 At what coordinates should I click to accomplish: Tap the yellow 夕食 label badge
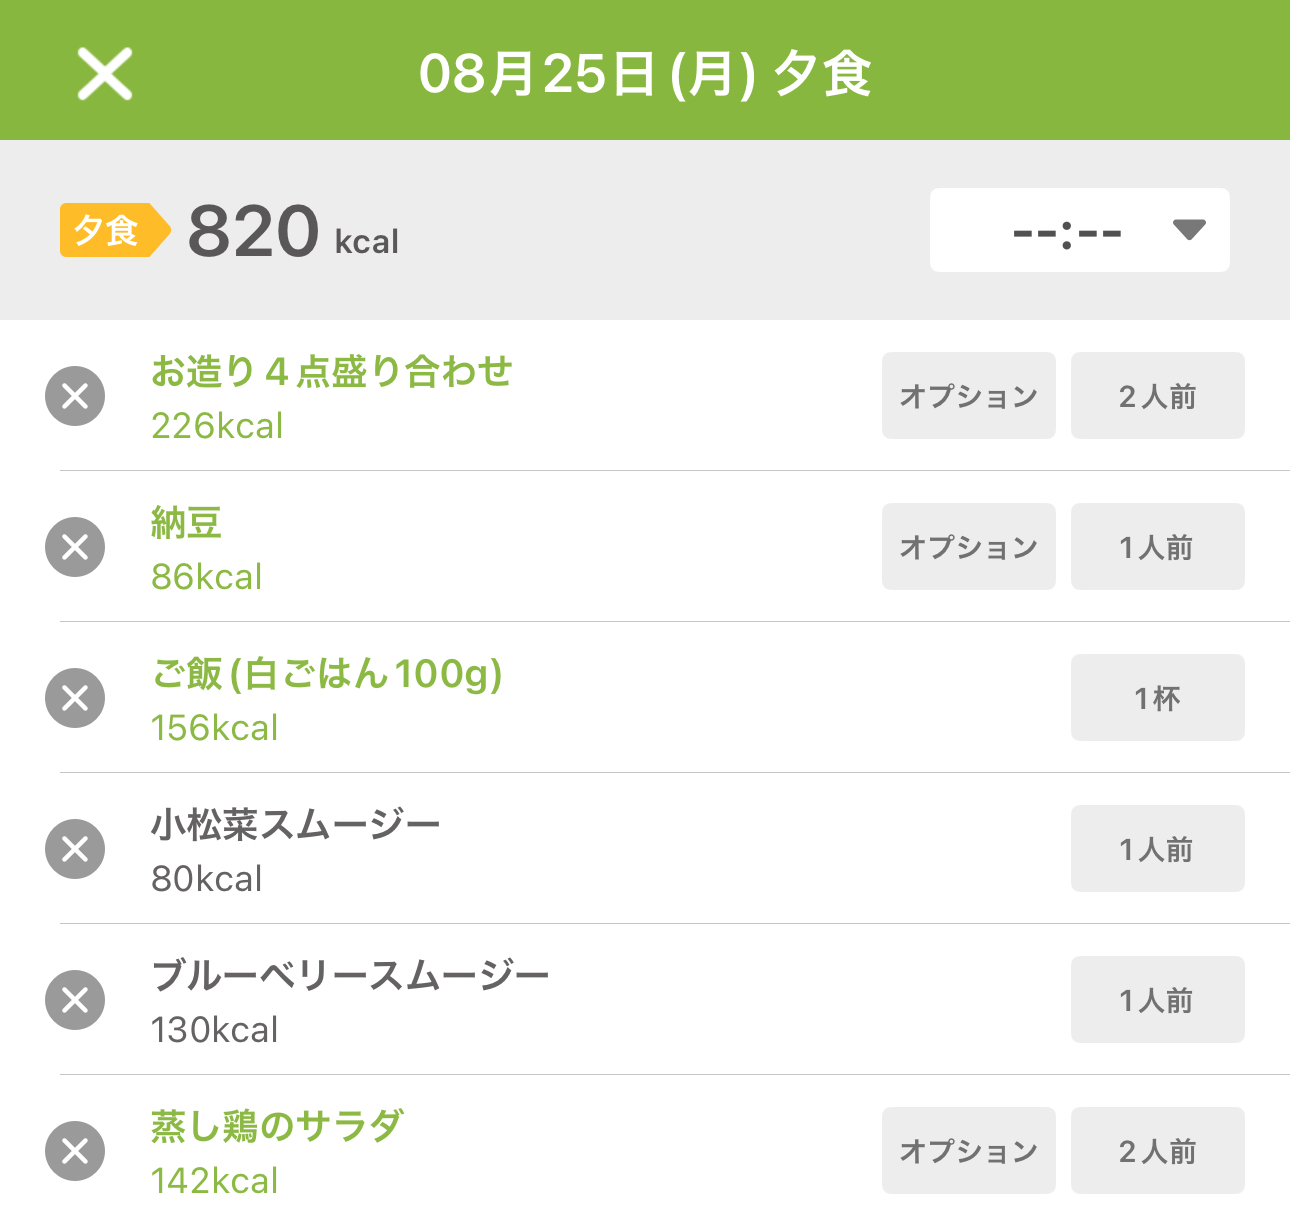coord(115,230)
